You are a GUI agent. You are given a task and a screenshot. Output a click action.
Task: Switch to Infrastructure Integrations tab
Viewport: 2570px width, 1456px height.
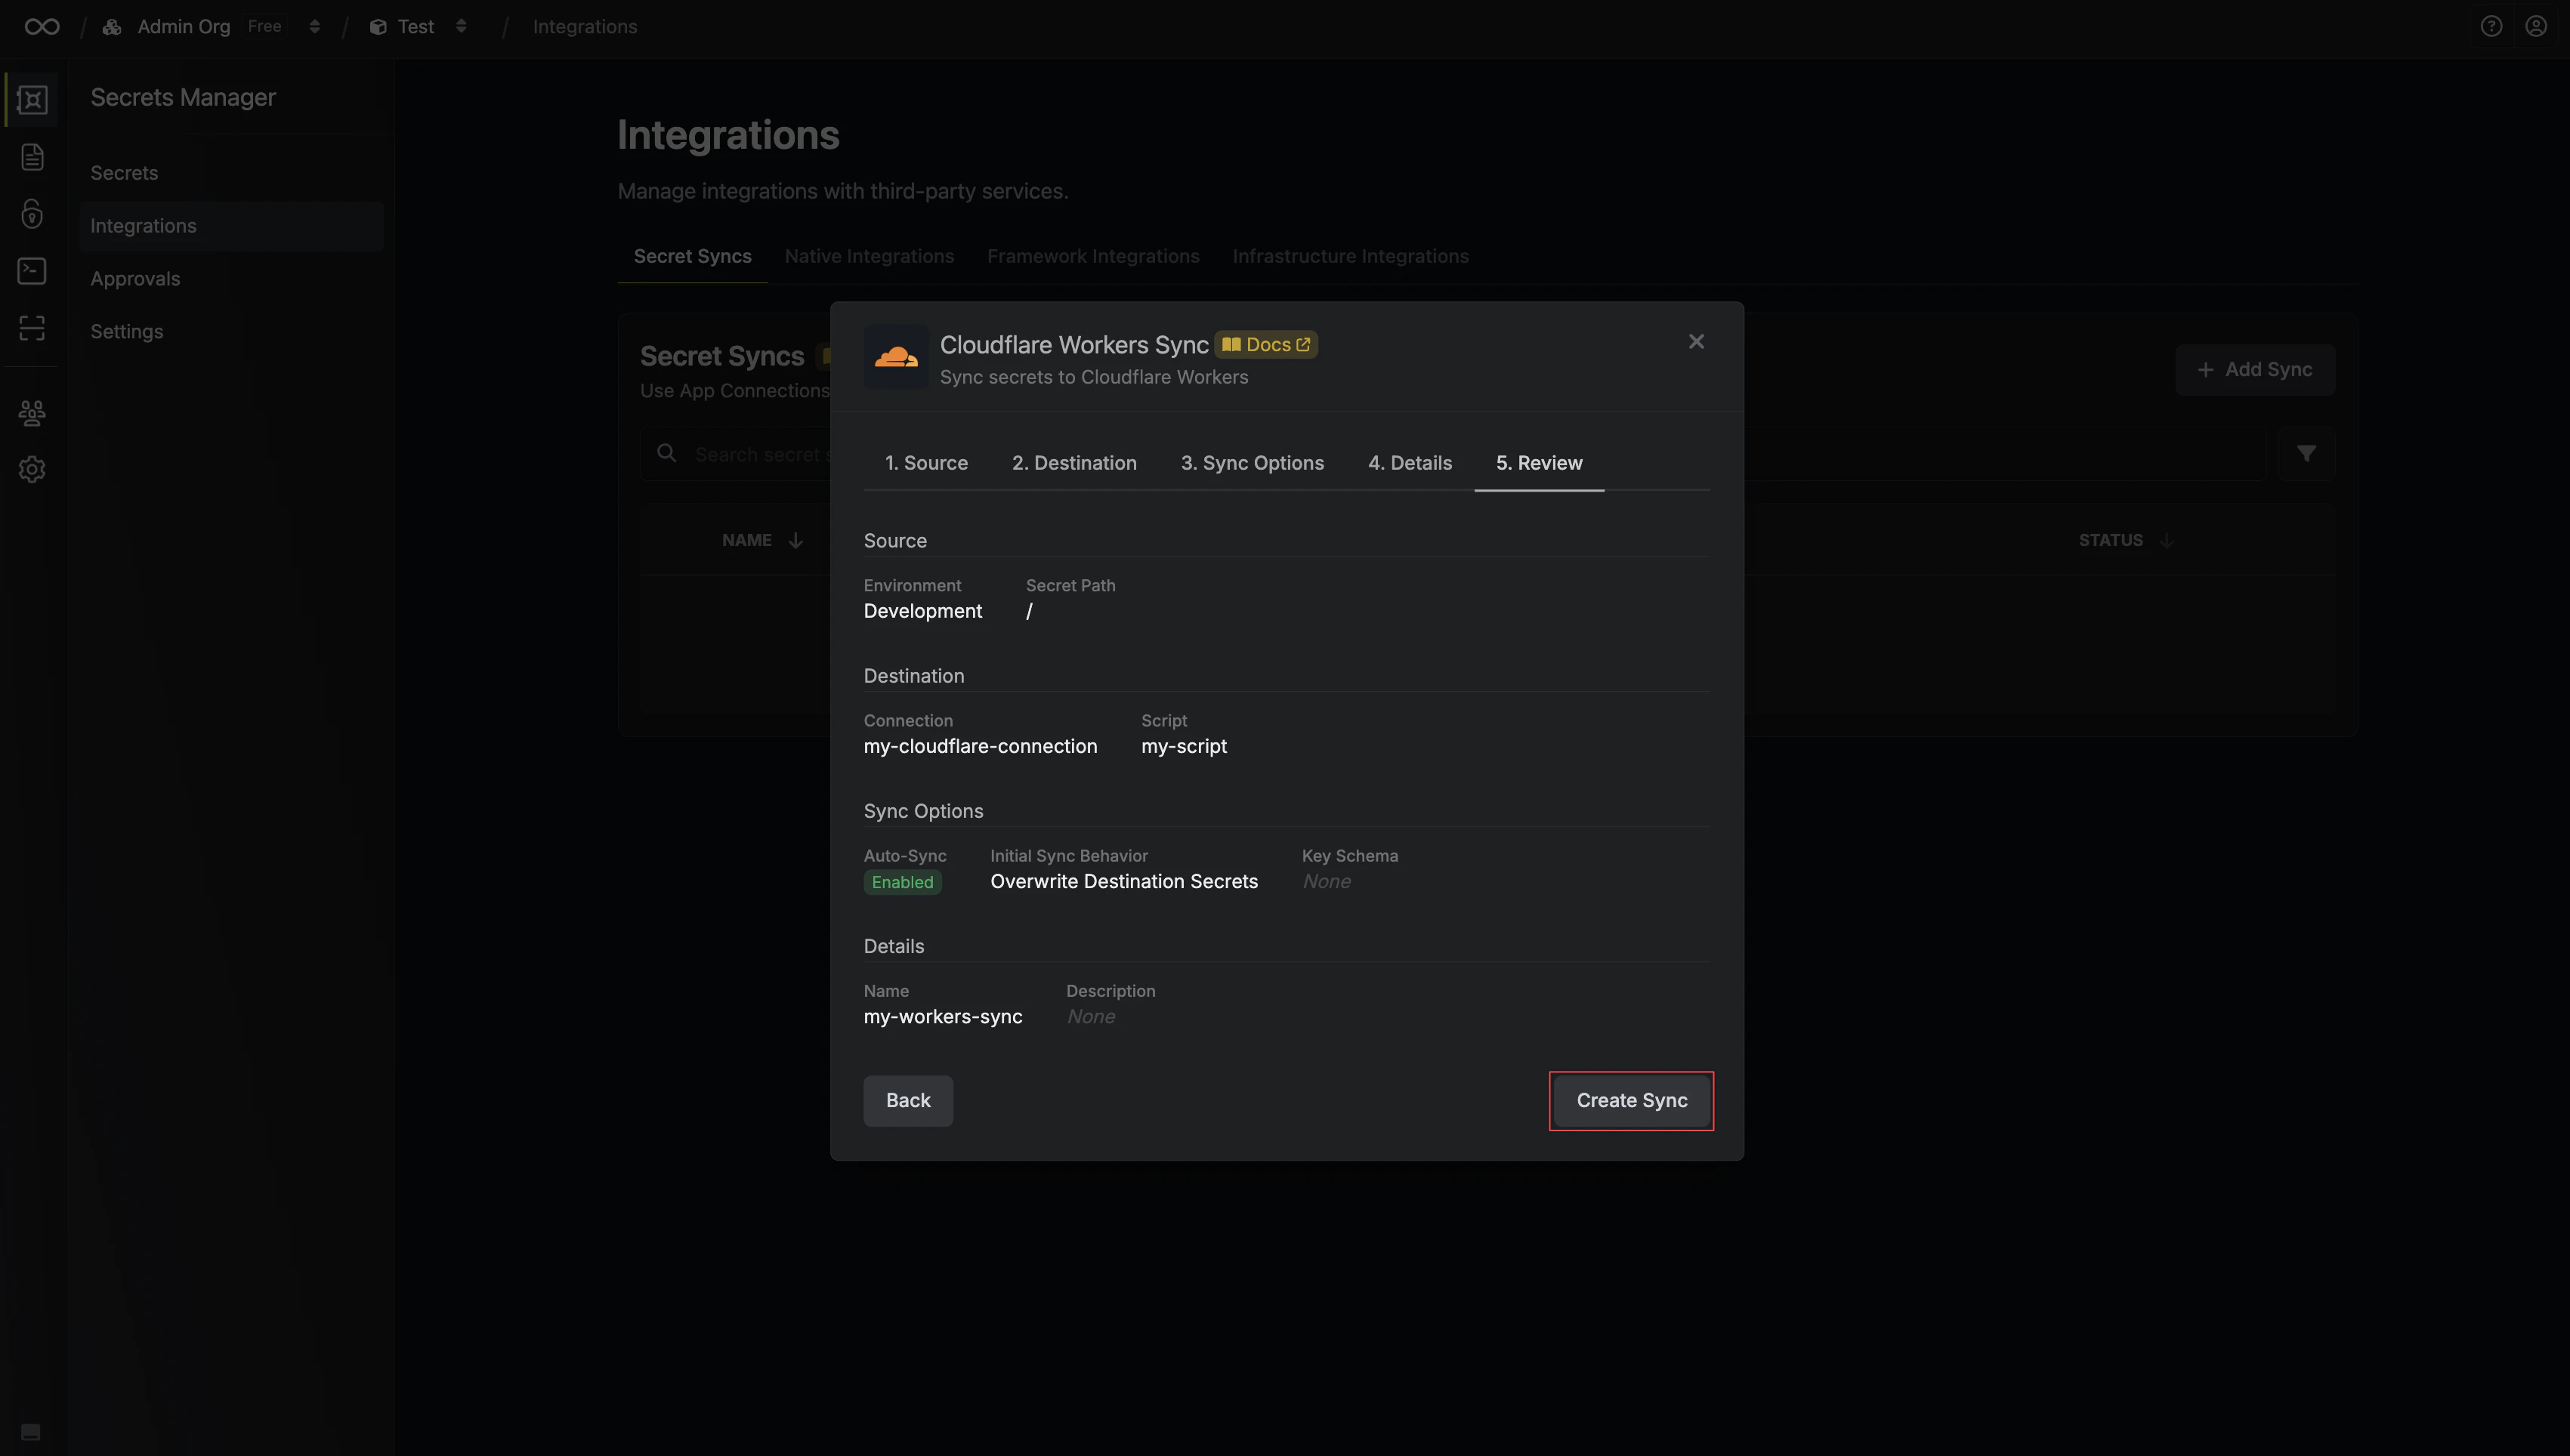point(1350,256)
